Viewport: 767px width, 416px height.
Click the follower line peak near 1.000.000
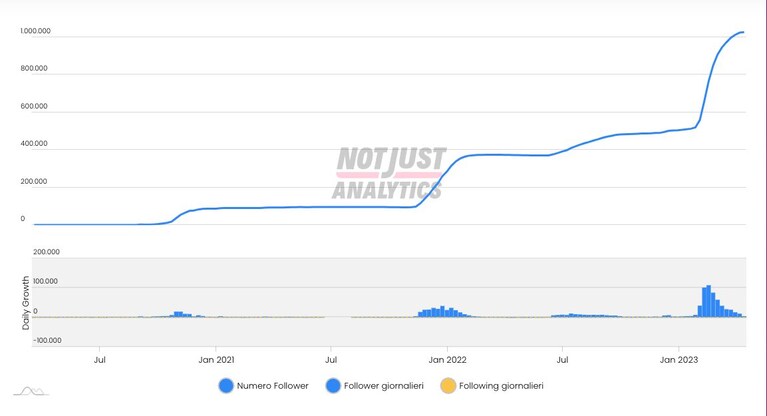pyautogui.click(x=742, y=32)
